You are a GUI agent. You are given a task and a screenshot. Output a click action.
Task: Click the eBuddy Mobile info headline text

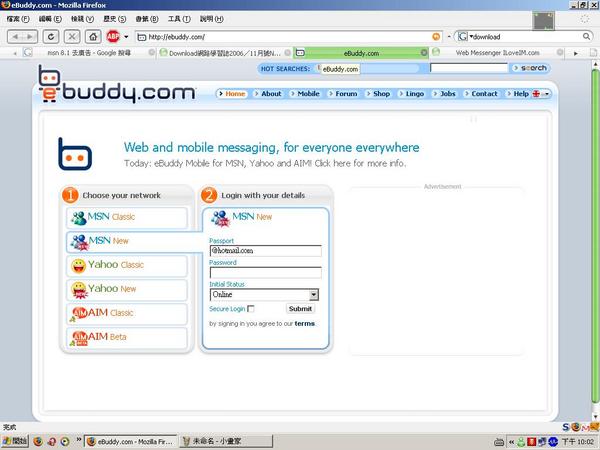coord(265,163)
